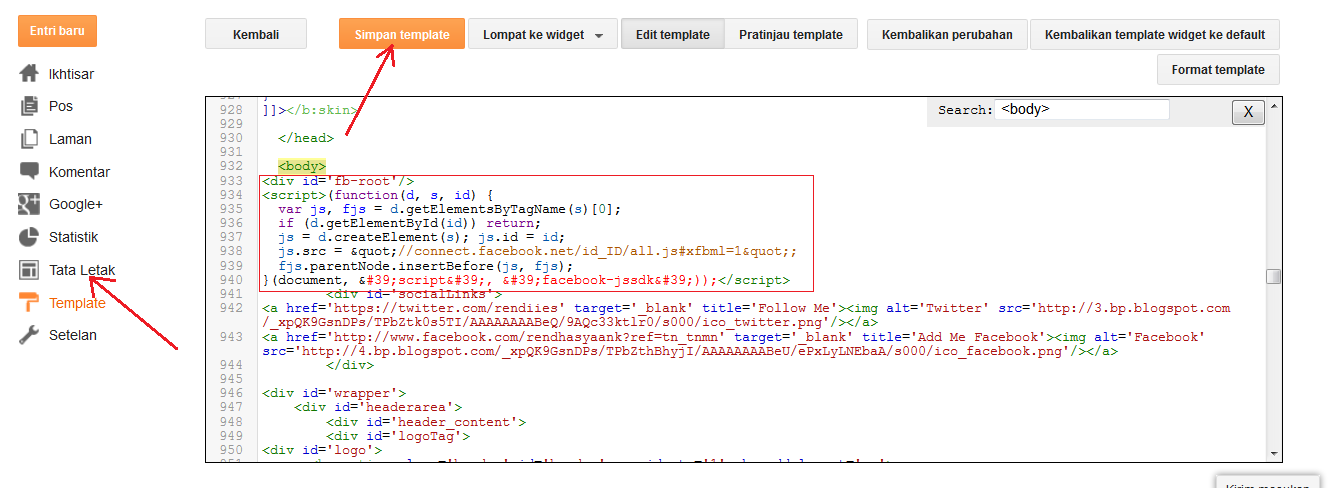Click the Setelan wrench icon
The height and width of the screenshot is (488, 1328).
click(x=29, y=335)
